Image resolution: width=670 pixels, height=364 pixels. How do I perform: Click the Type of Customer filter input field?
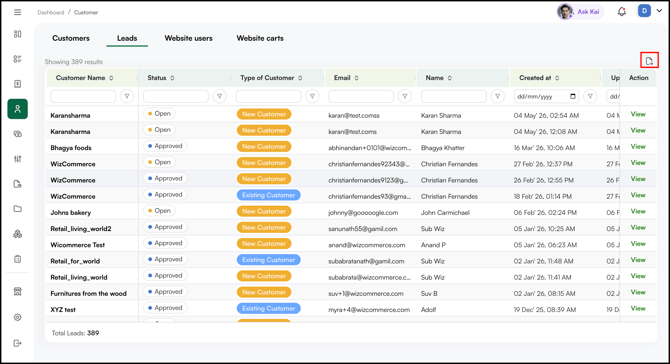[268, 96]
